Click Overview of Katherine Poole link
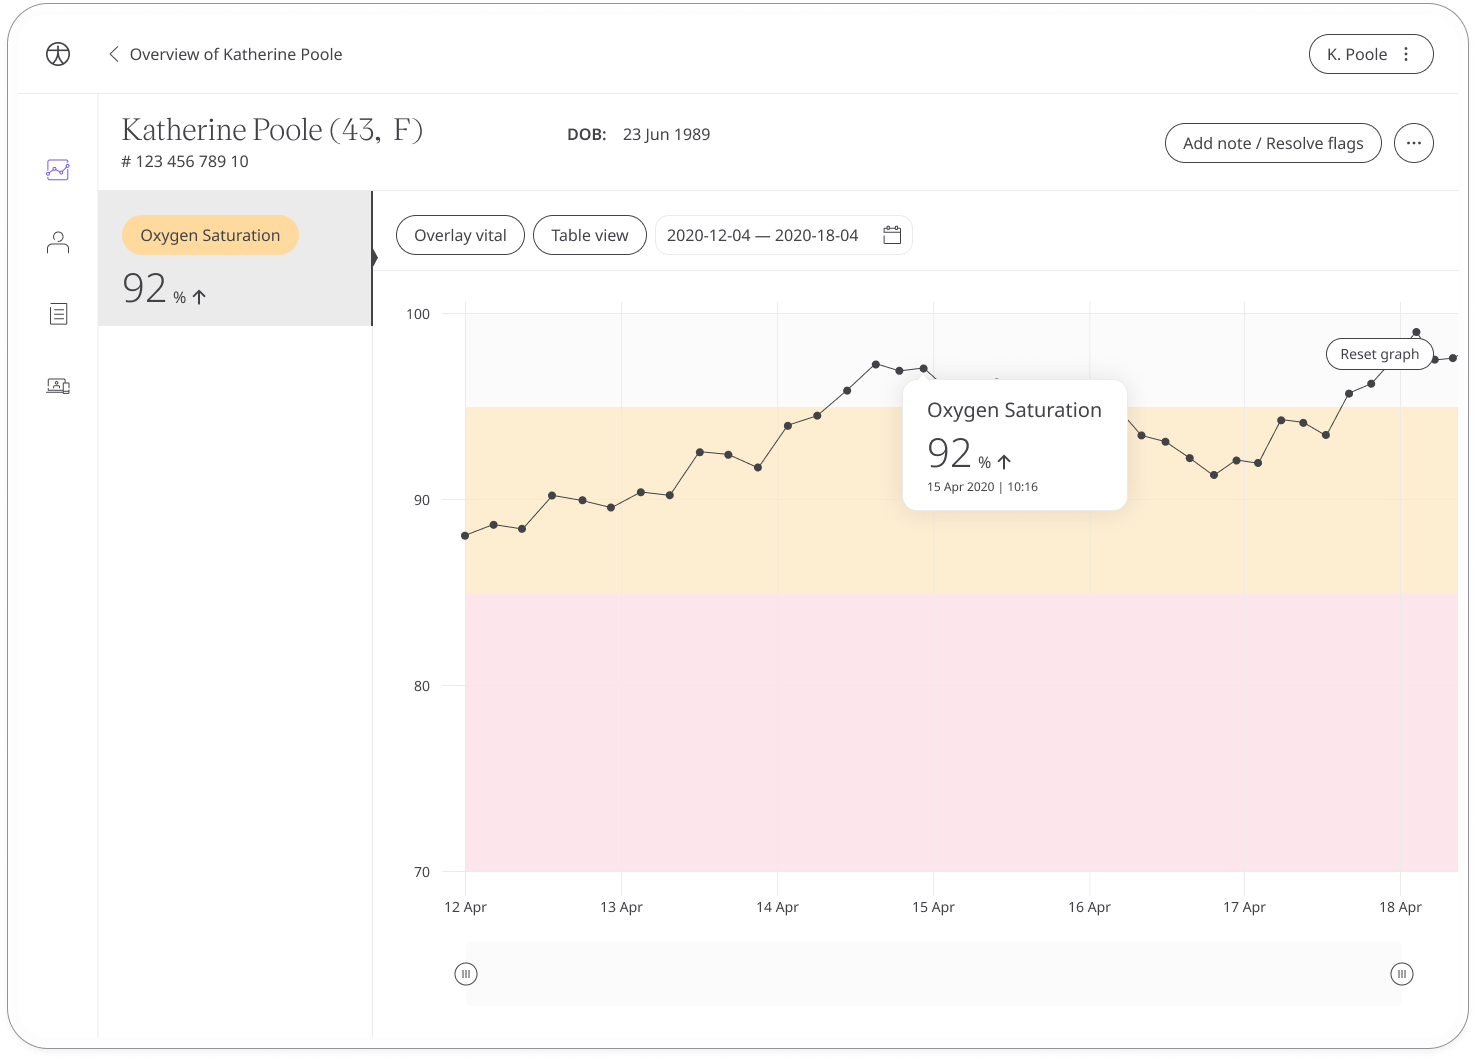Viewport: 1476px width, 1060px height. pos(236,54)
